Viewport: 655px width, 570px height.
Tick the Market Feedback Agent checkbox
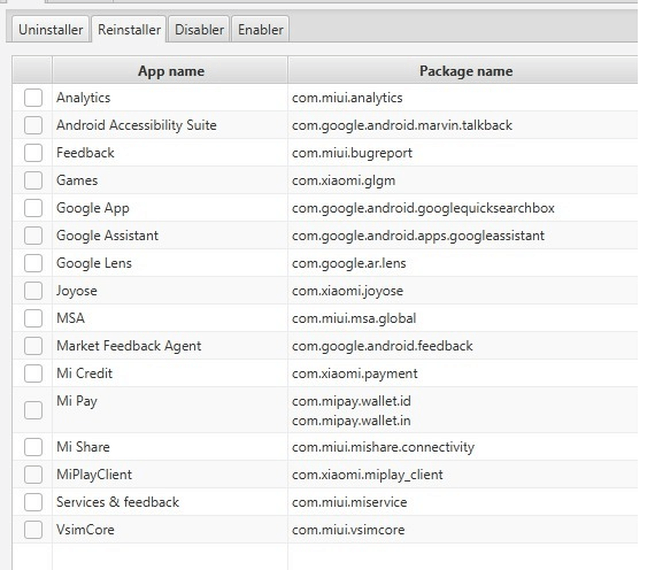(33, 346)
